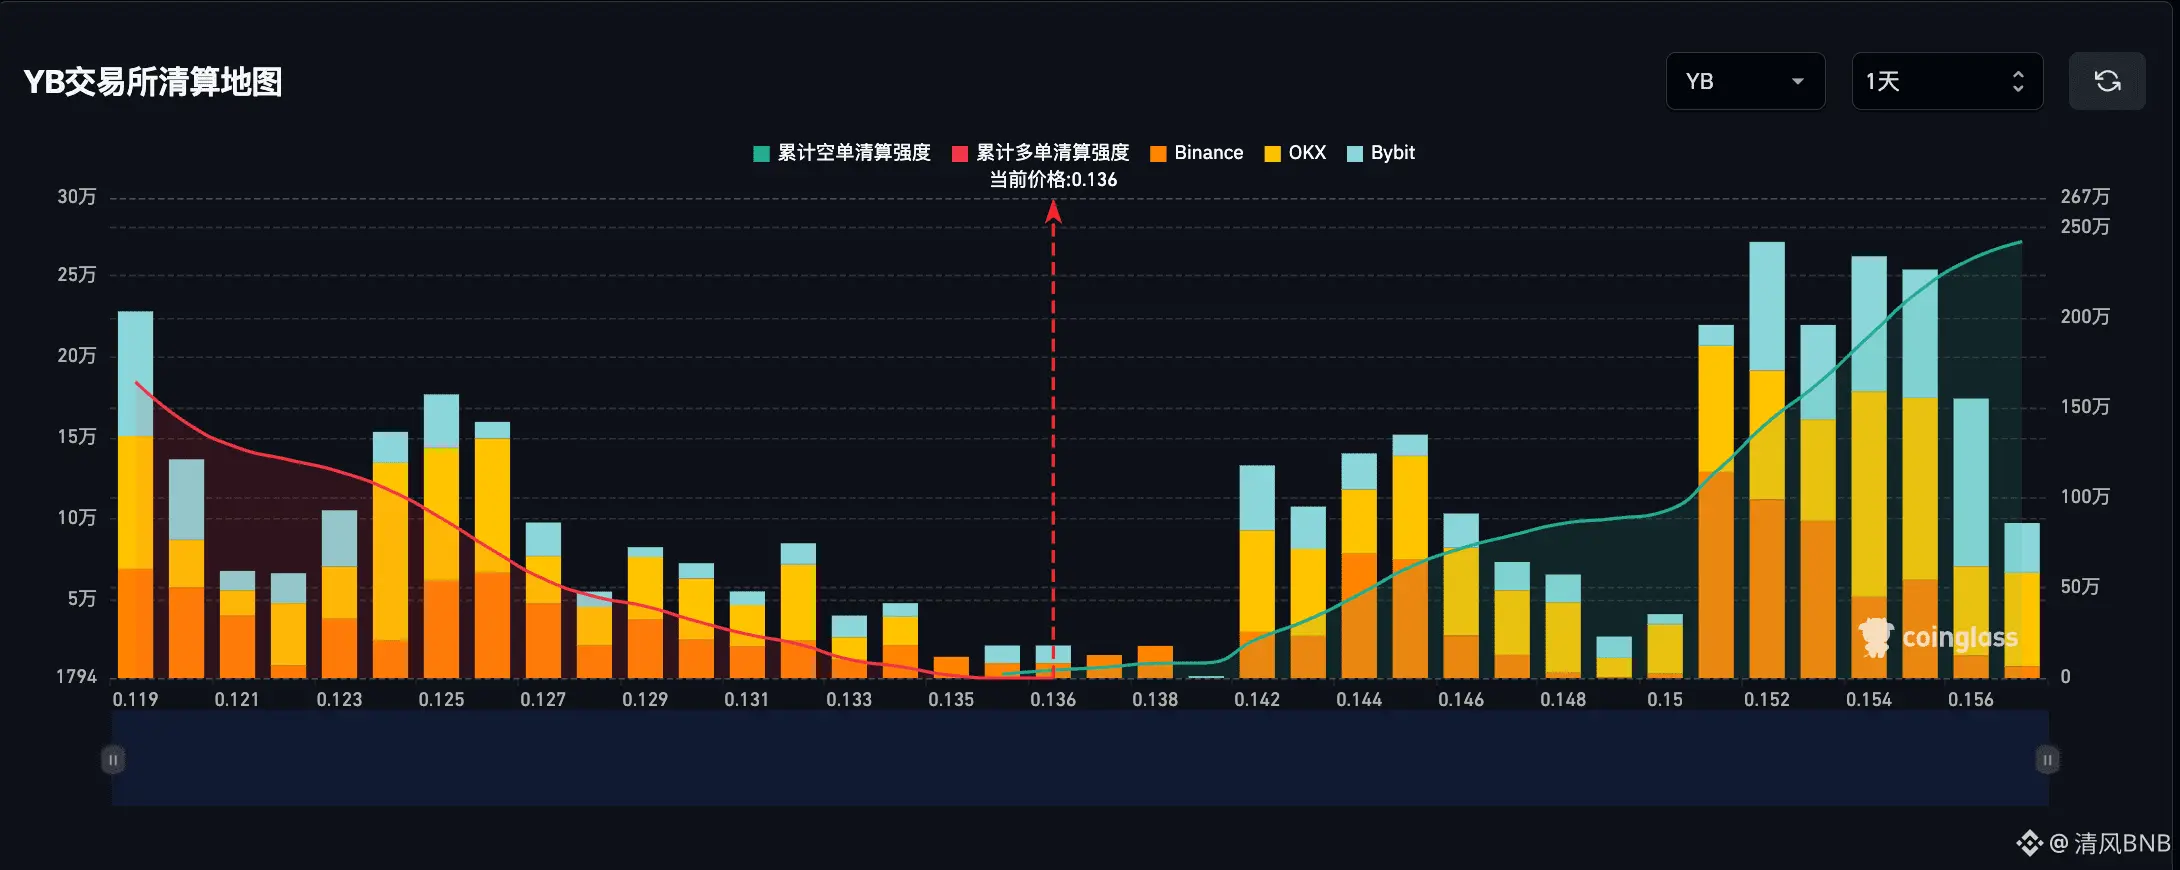Screen dimensions: 2180x870
Task: Click the 0.127 price axis label
Action: coord(543,700)
